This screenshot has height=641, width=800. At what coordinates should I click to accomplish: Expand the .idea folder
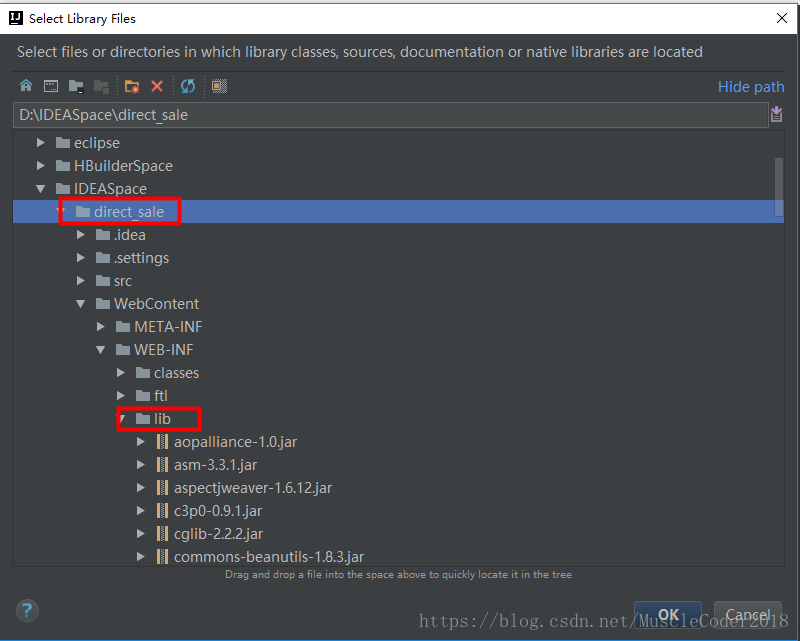(81, 235)
